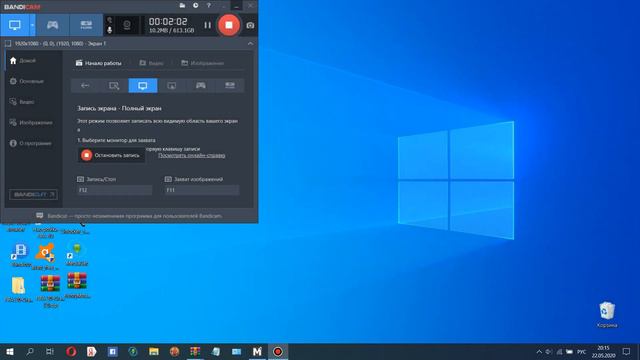This screenshot has height=360, width=640.
Task: Open the output folder icon in title bar
Action: pyautogui.click(x=182, y=6)
